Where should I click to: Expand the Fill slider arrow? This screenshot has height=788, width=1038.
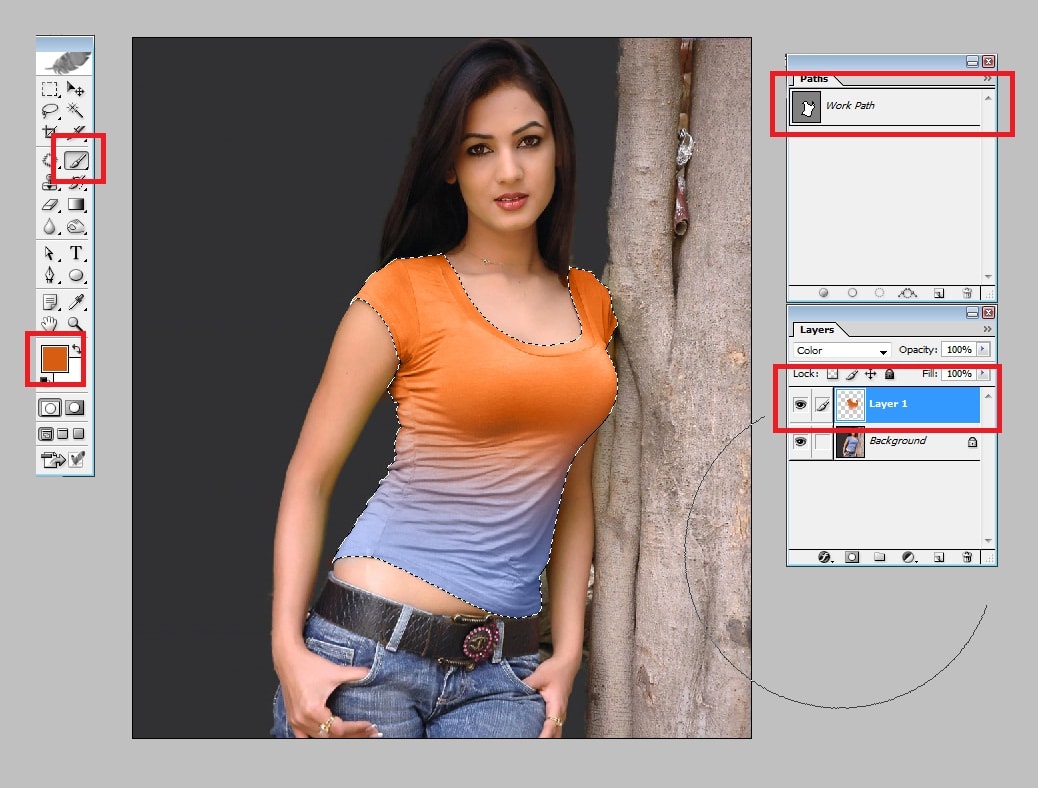coord(983,374)
